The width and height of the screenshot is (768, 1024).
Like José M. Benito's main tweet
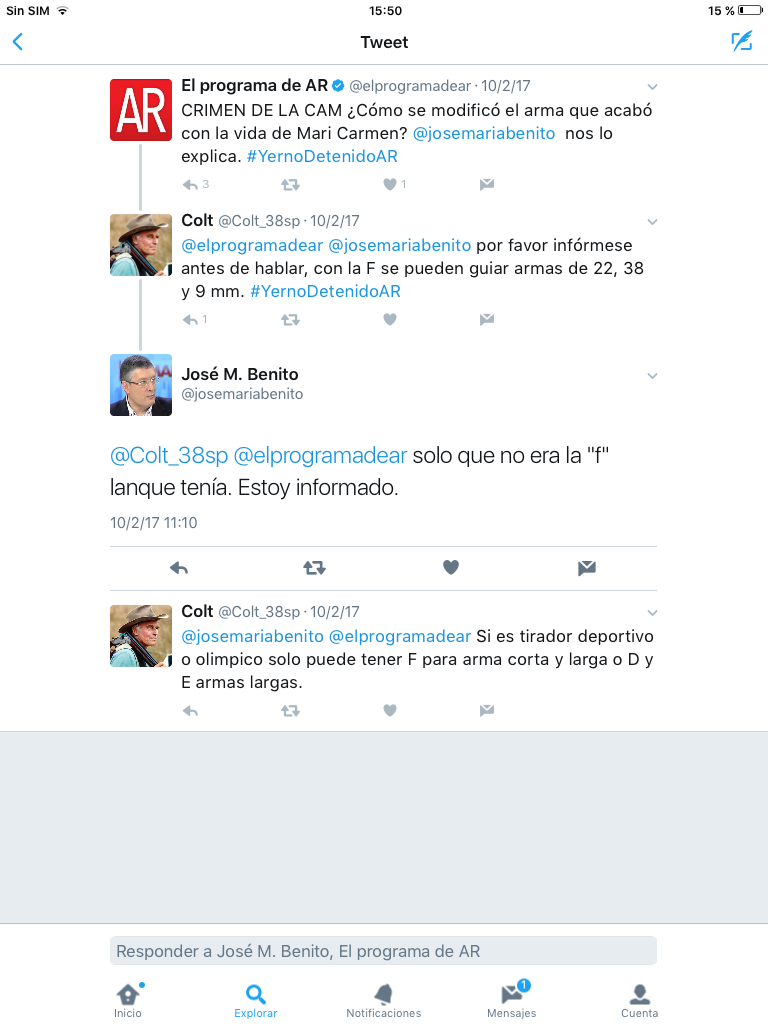(x=451, y=568)
